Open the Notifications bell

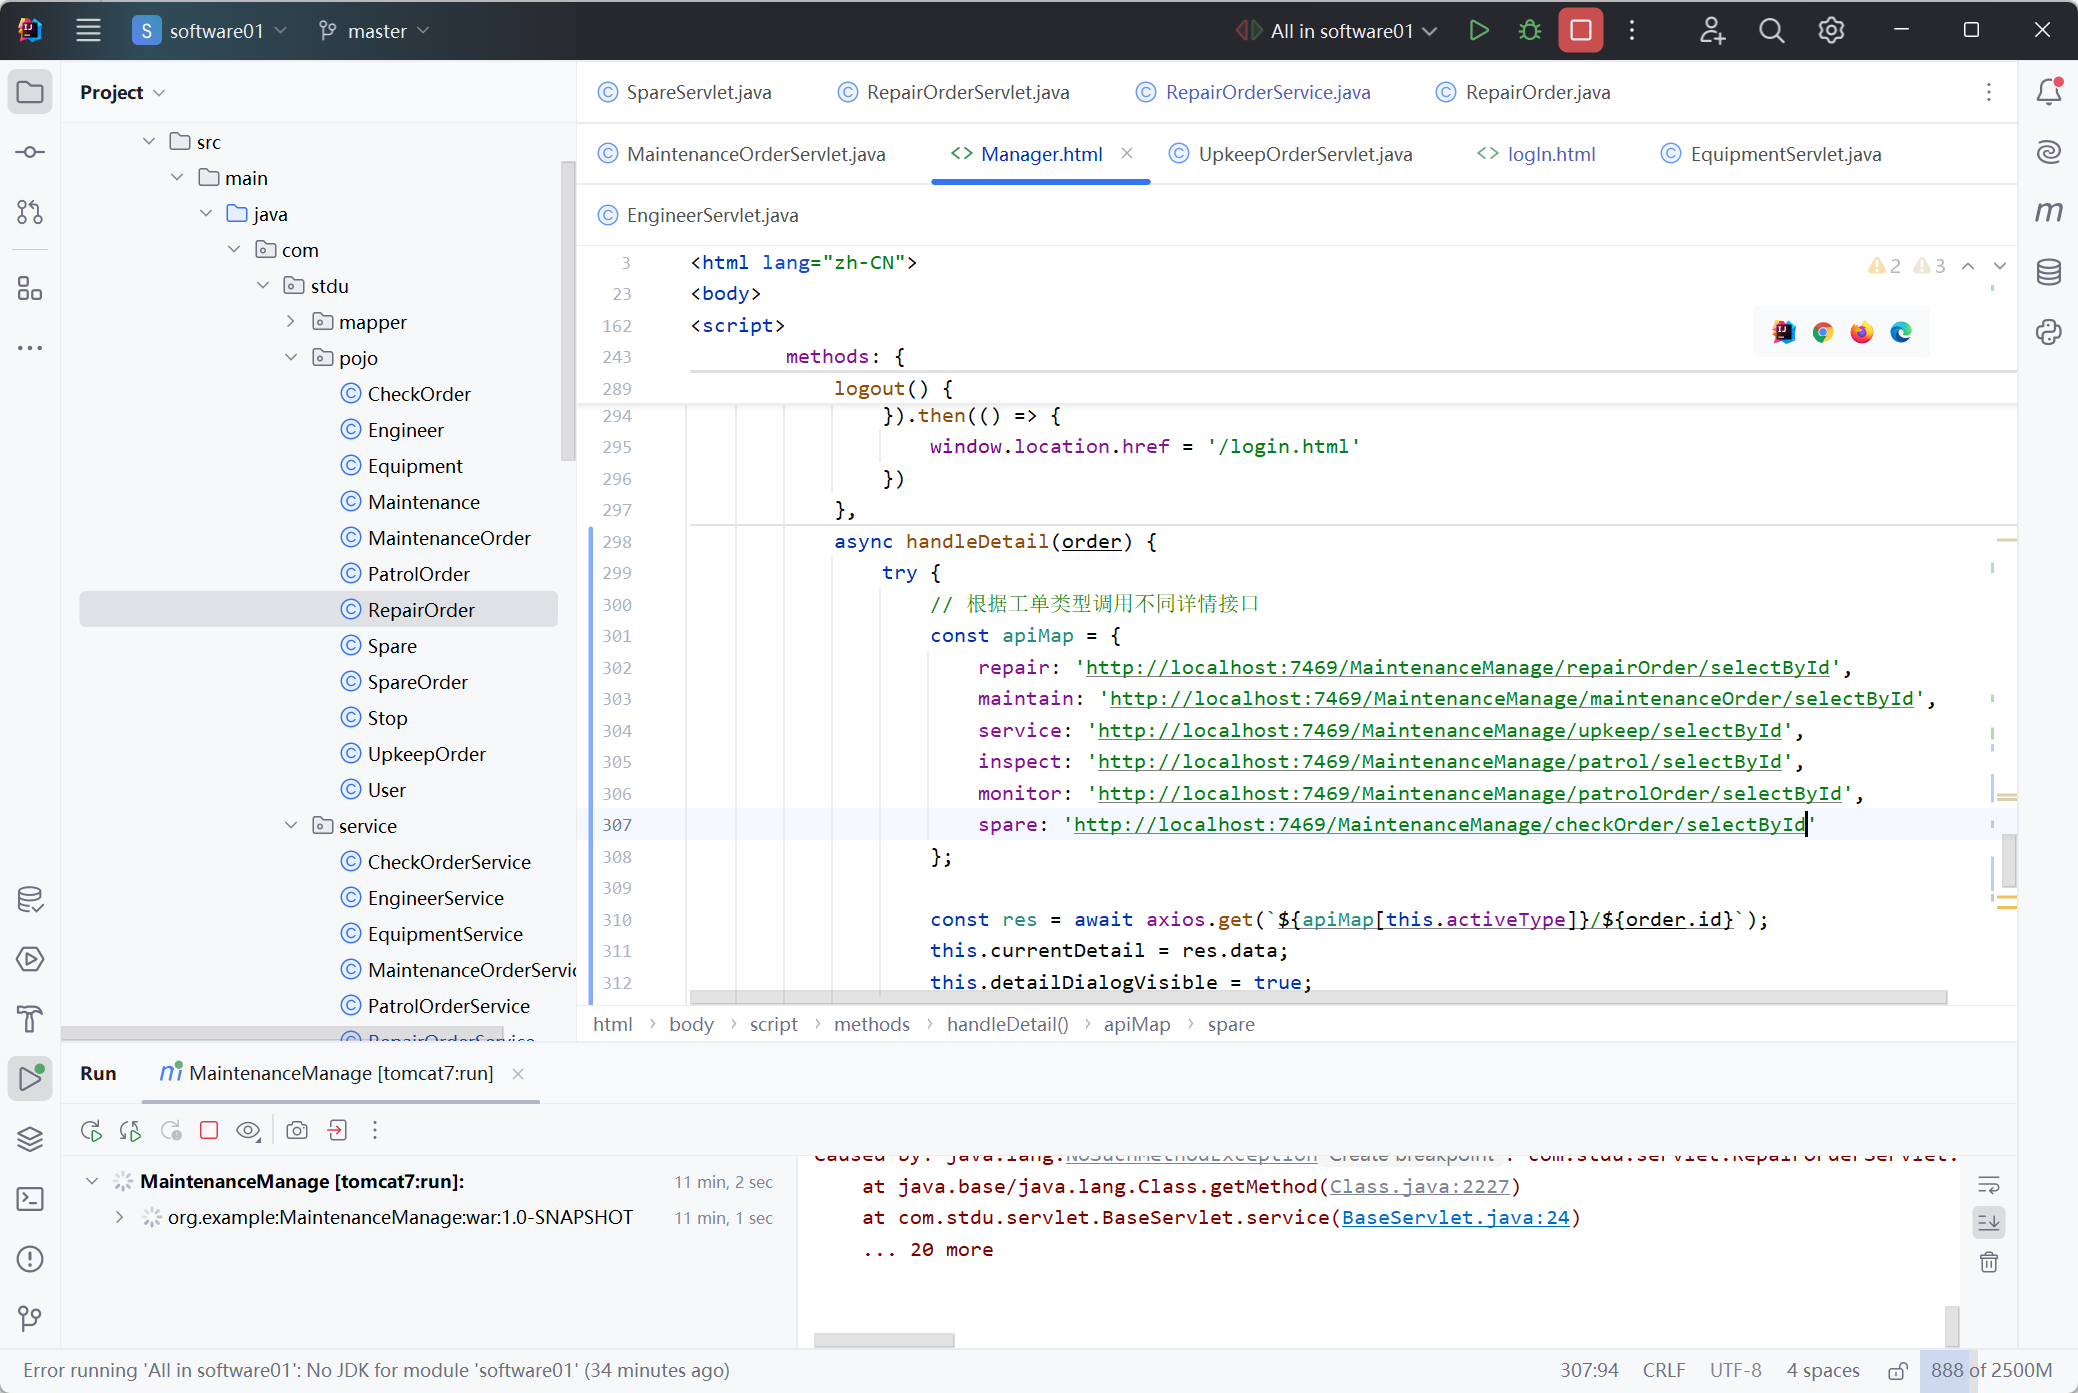(x=2048, y=92)
